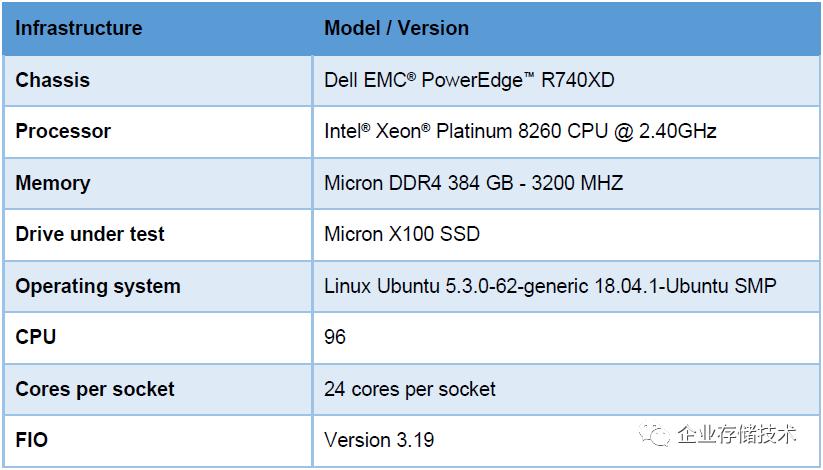This screenshot has width=823, height=470.
Task: Select the Micron X100 SSD cell
Action: click(402, 234)
